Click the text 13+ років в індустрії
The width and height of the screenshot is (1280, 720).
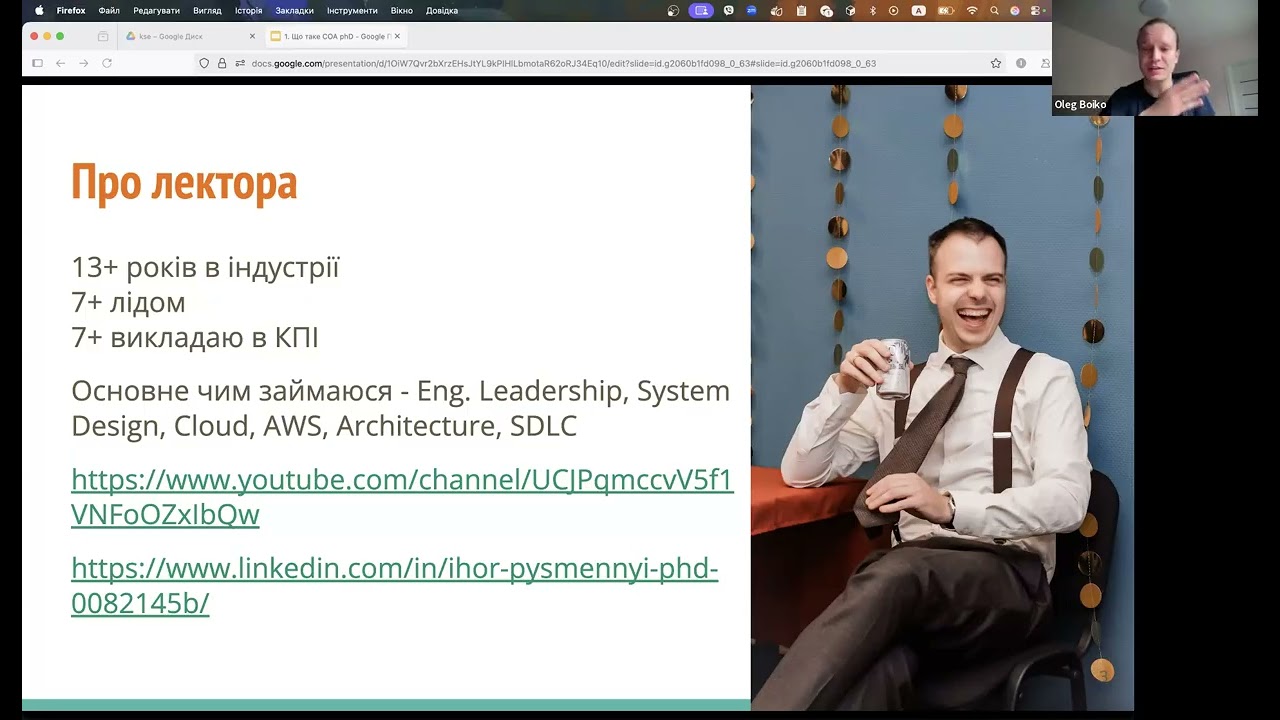(205, 268)
